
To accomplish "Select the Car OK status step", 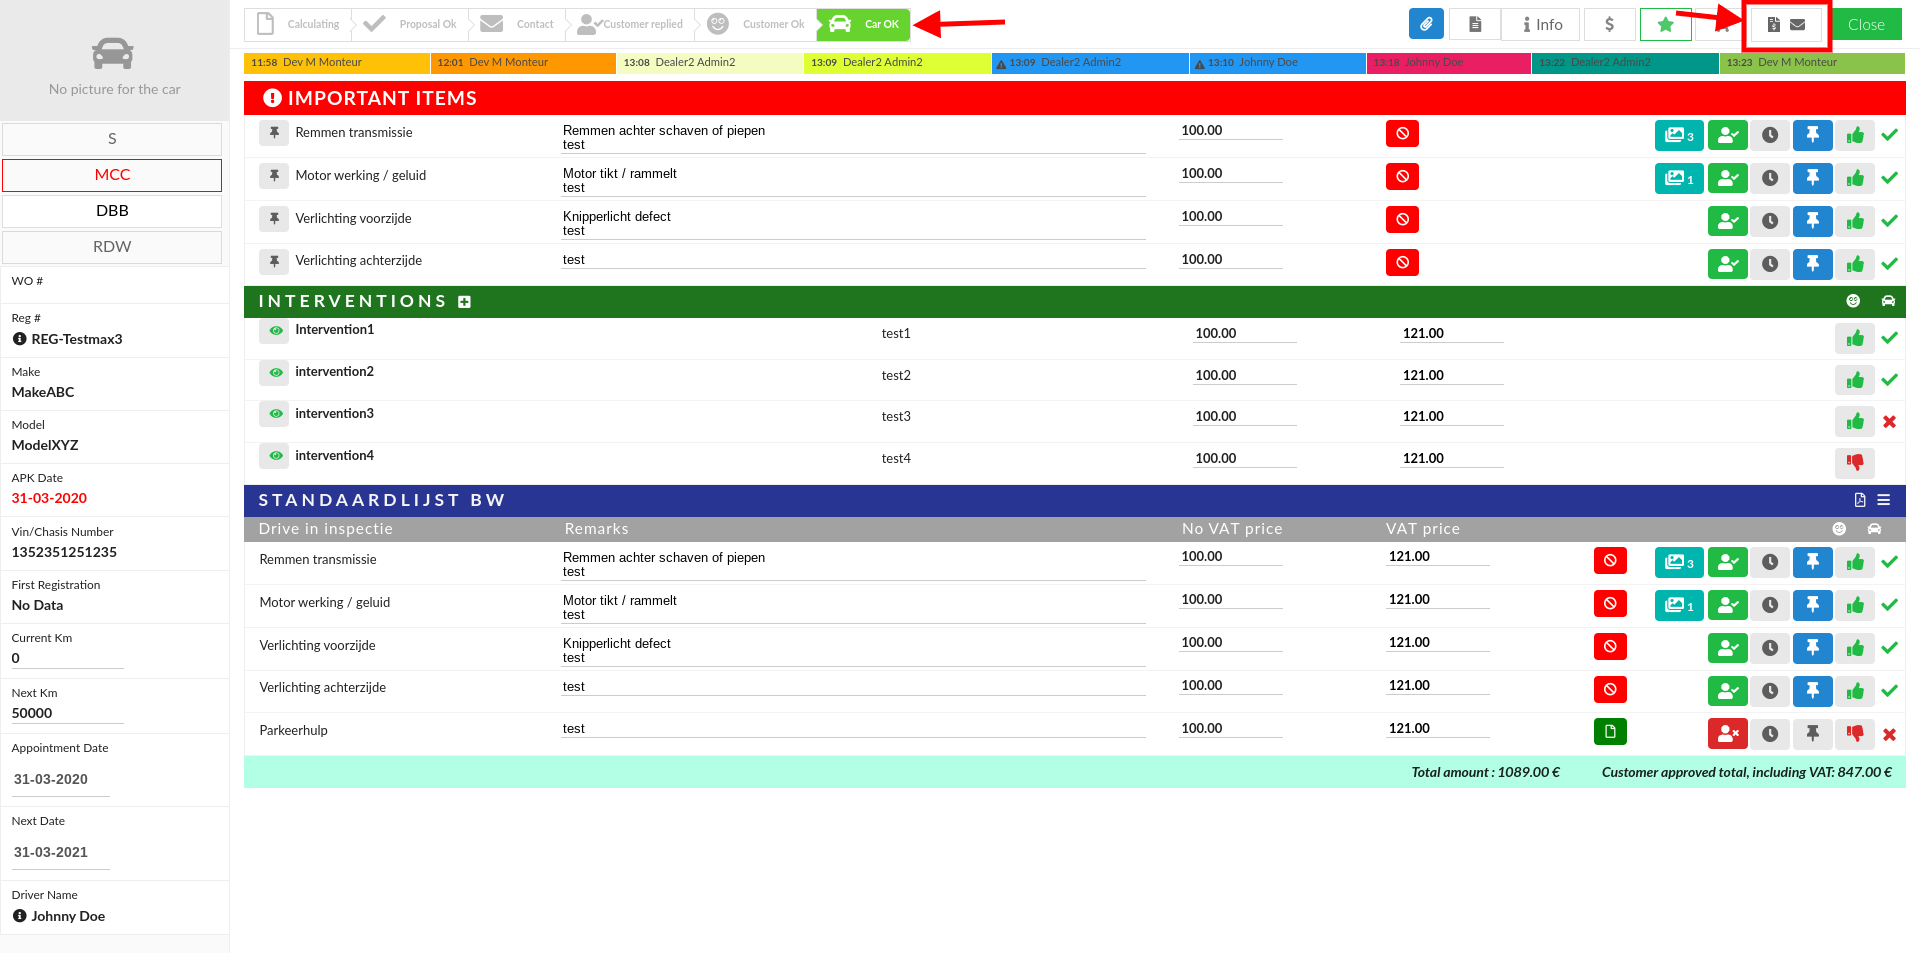I will coord(864,24).
